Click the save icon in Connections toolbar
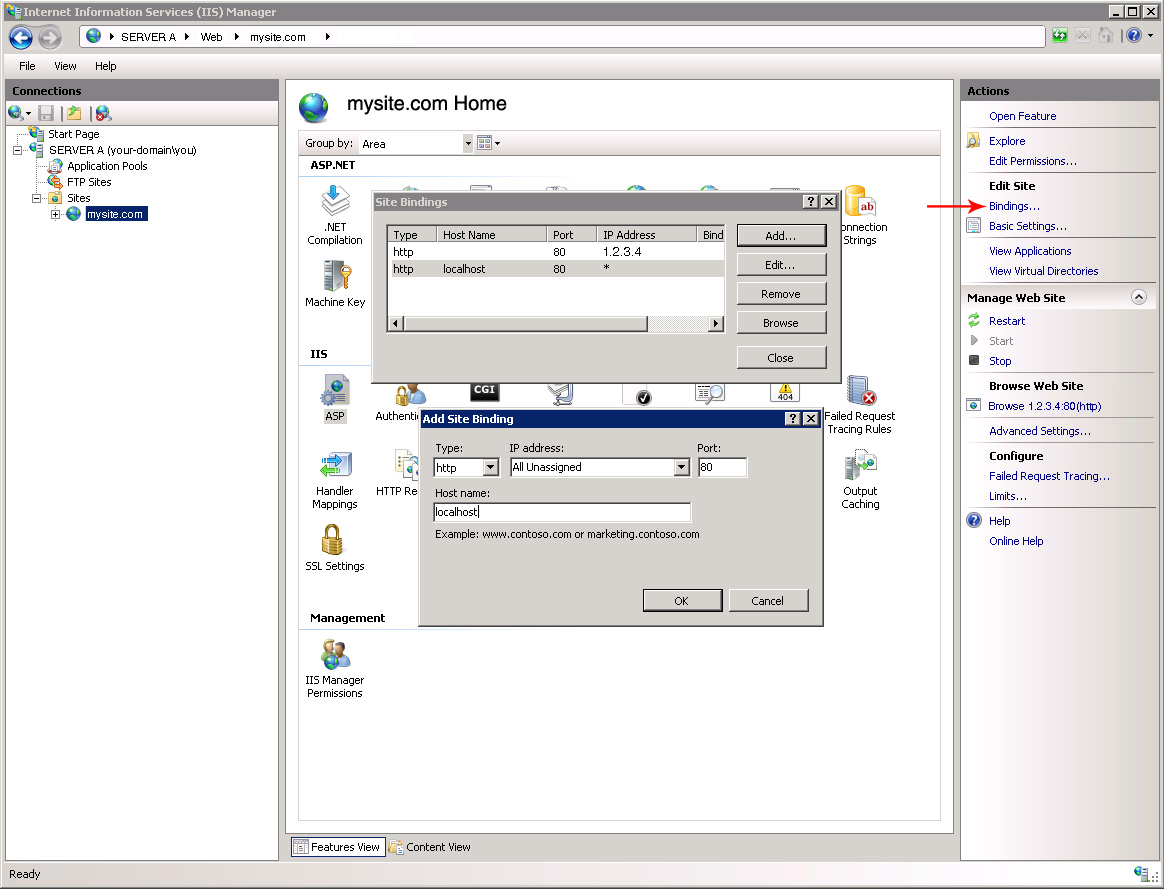 pos(46,113)
